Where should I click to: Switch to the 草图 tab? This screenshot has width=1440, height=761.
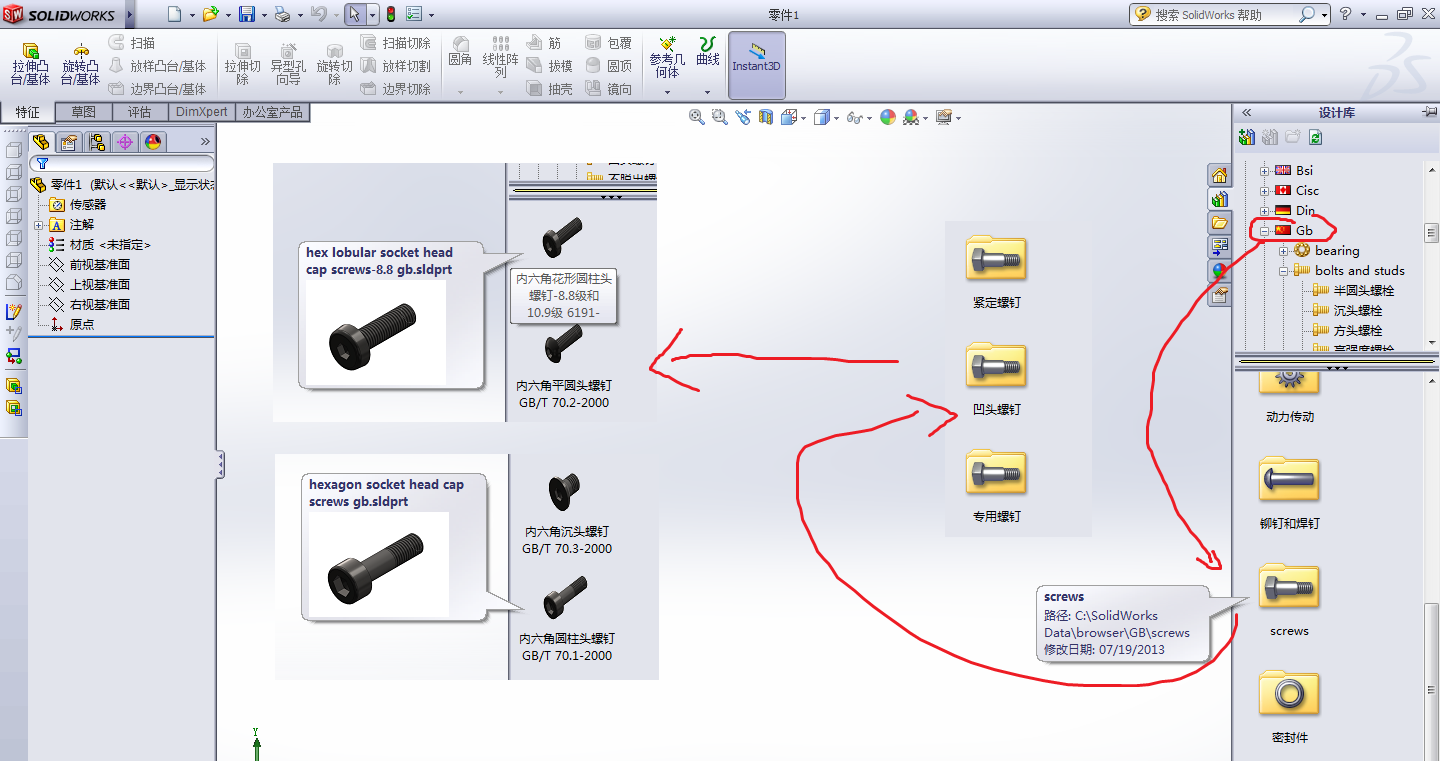[x=84, y=112]
